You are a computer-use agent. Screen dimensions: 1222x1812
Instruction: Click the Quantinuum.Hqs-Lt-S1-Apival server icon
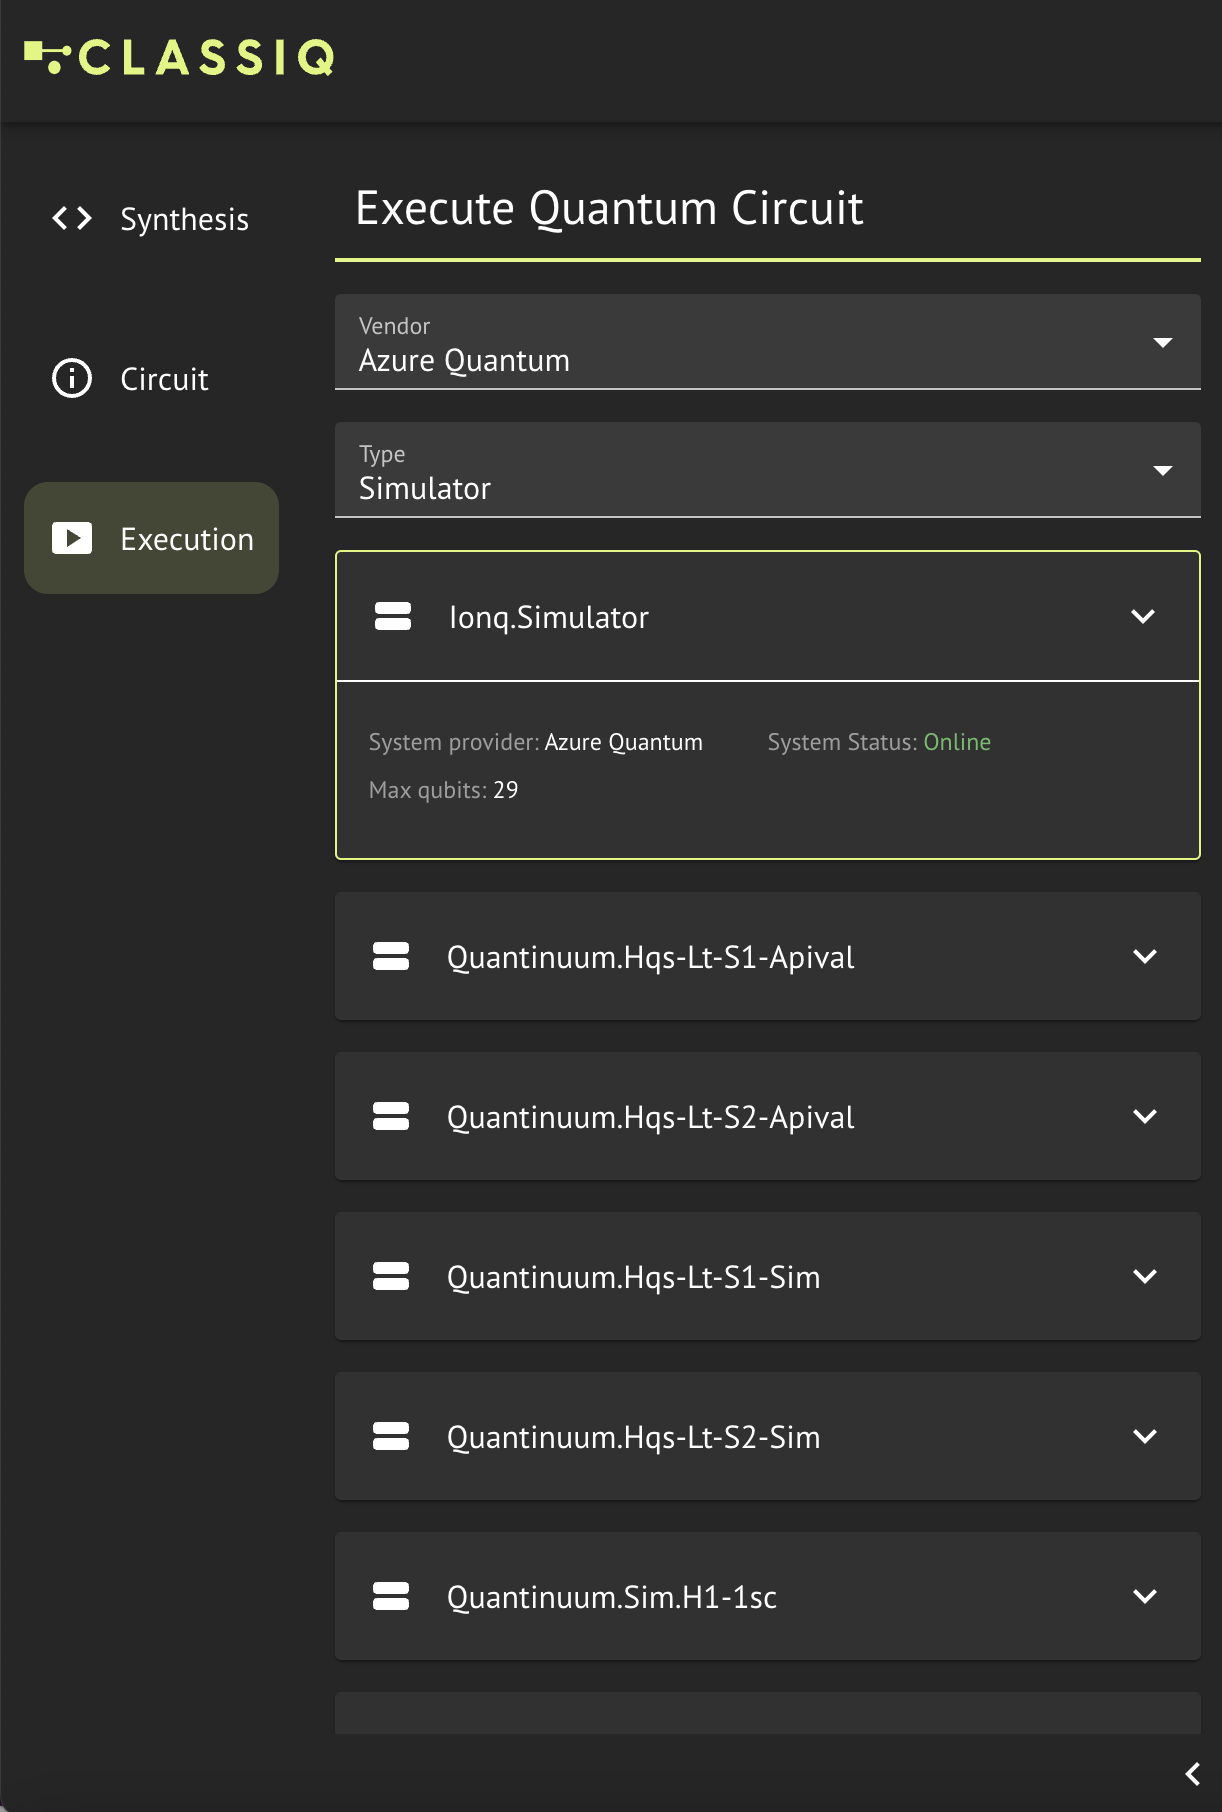391,956
